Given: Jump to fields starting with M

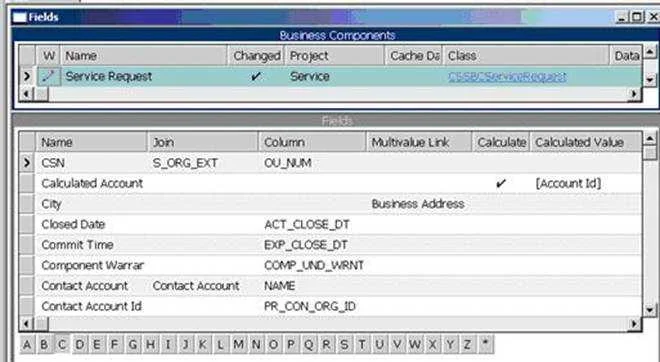Looking at the screenshot, I should (x=238, y=345).
